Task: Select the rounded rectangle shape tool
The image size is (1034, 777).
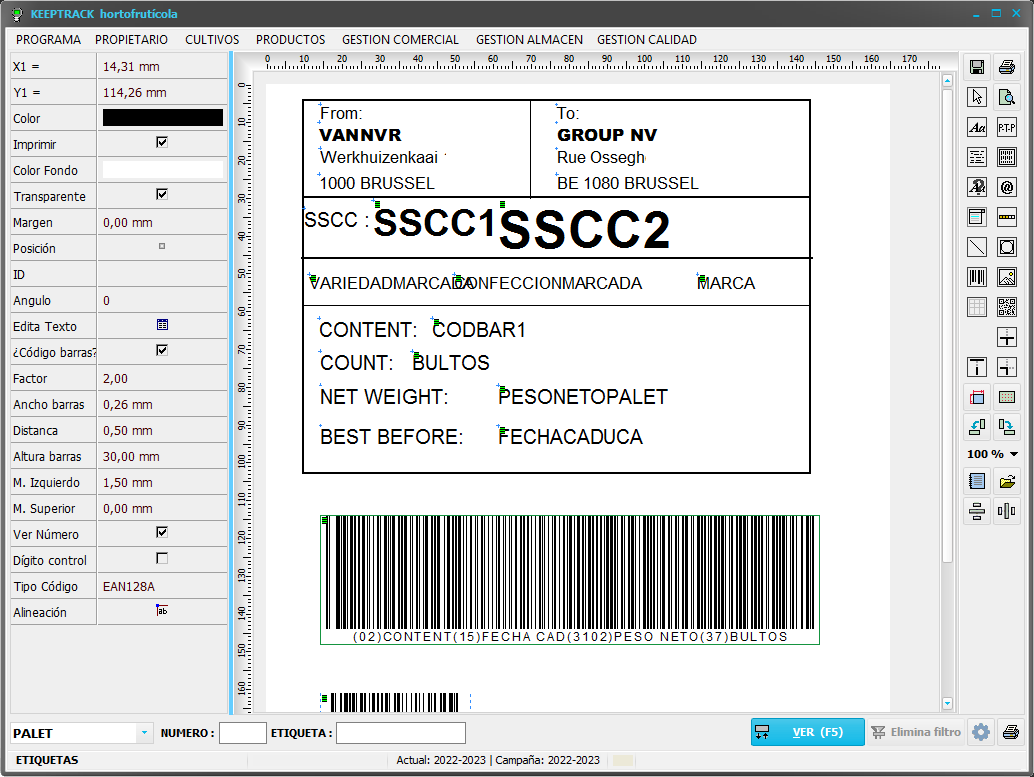Action: coord(1006,247)
